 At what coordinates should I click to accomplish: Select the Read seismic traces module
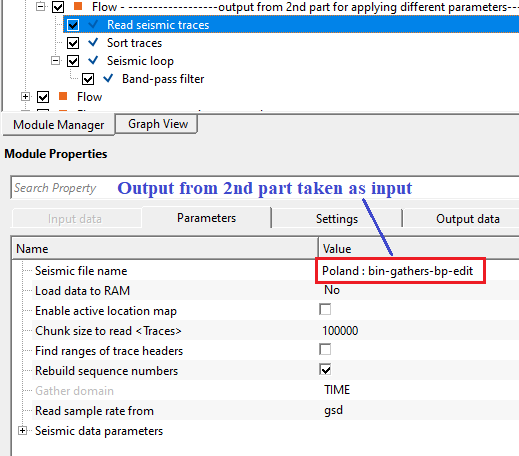click(158, 25)
